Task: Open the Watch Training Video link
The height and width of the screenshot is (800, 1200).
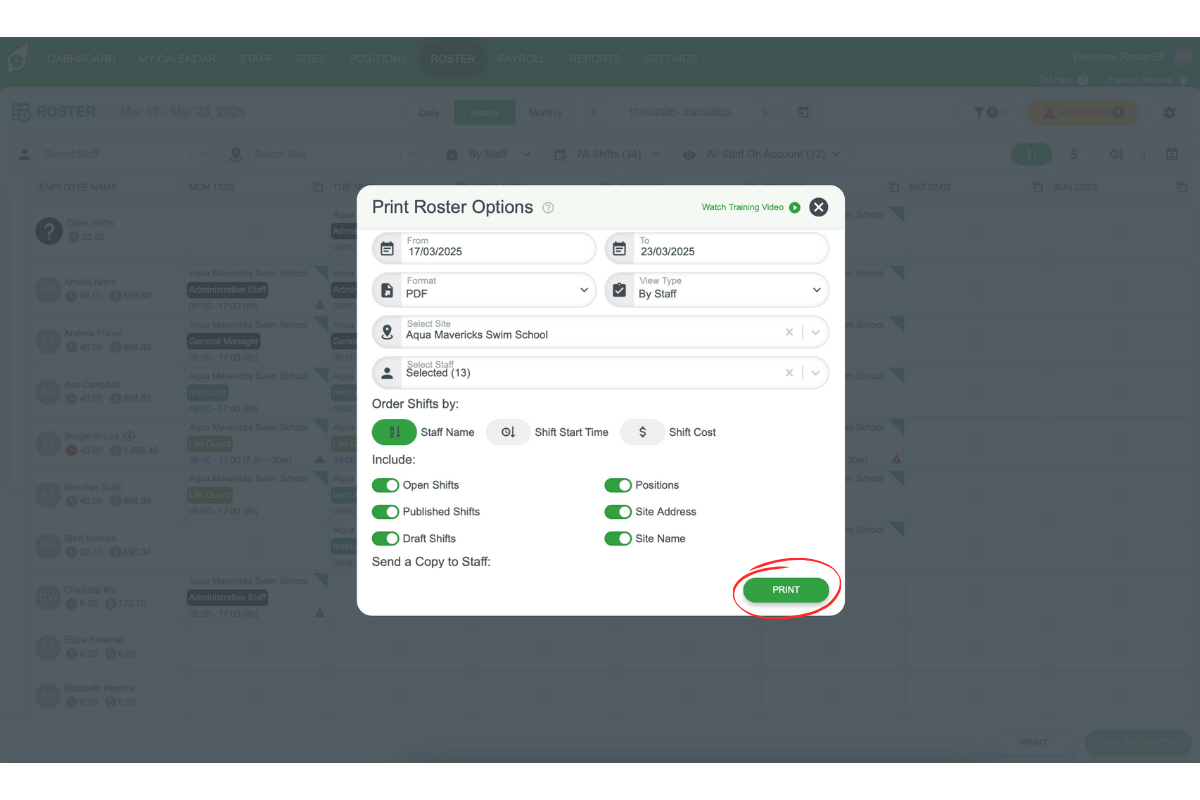Action: click(743, 207)
